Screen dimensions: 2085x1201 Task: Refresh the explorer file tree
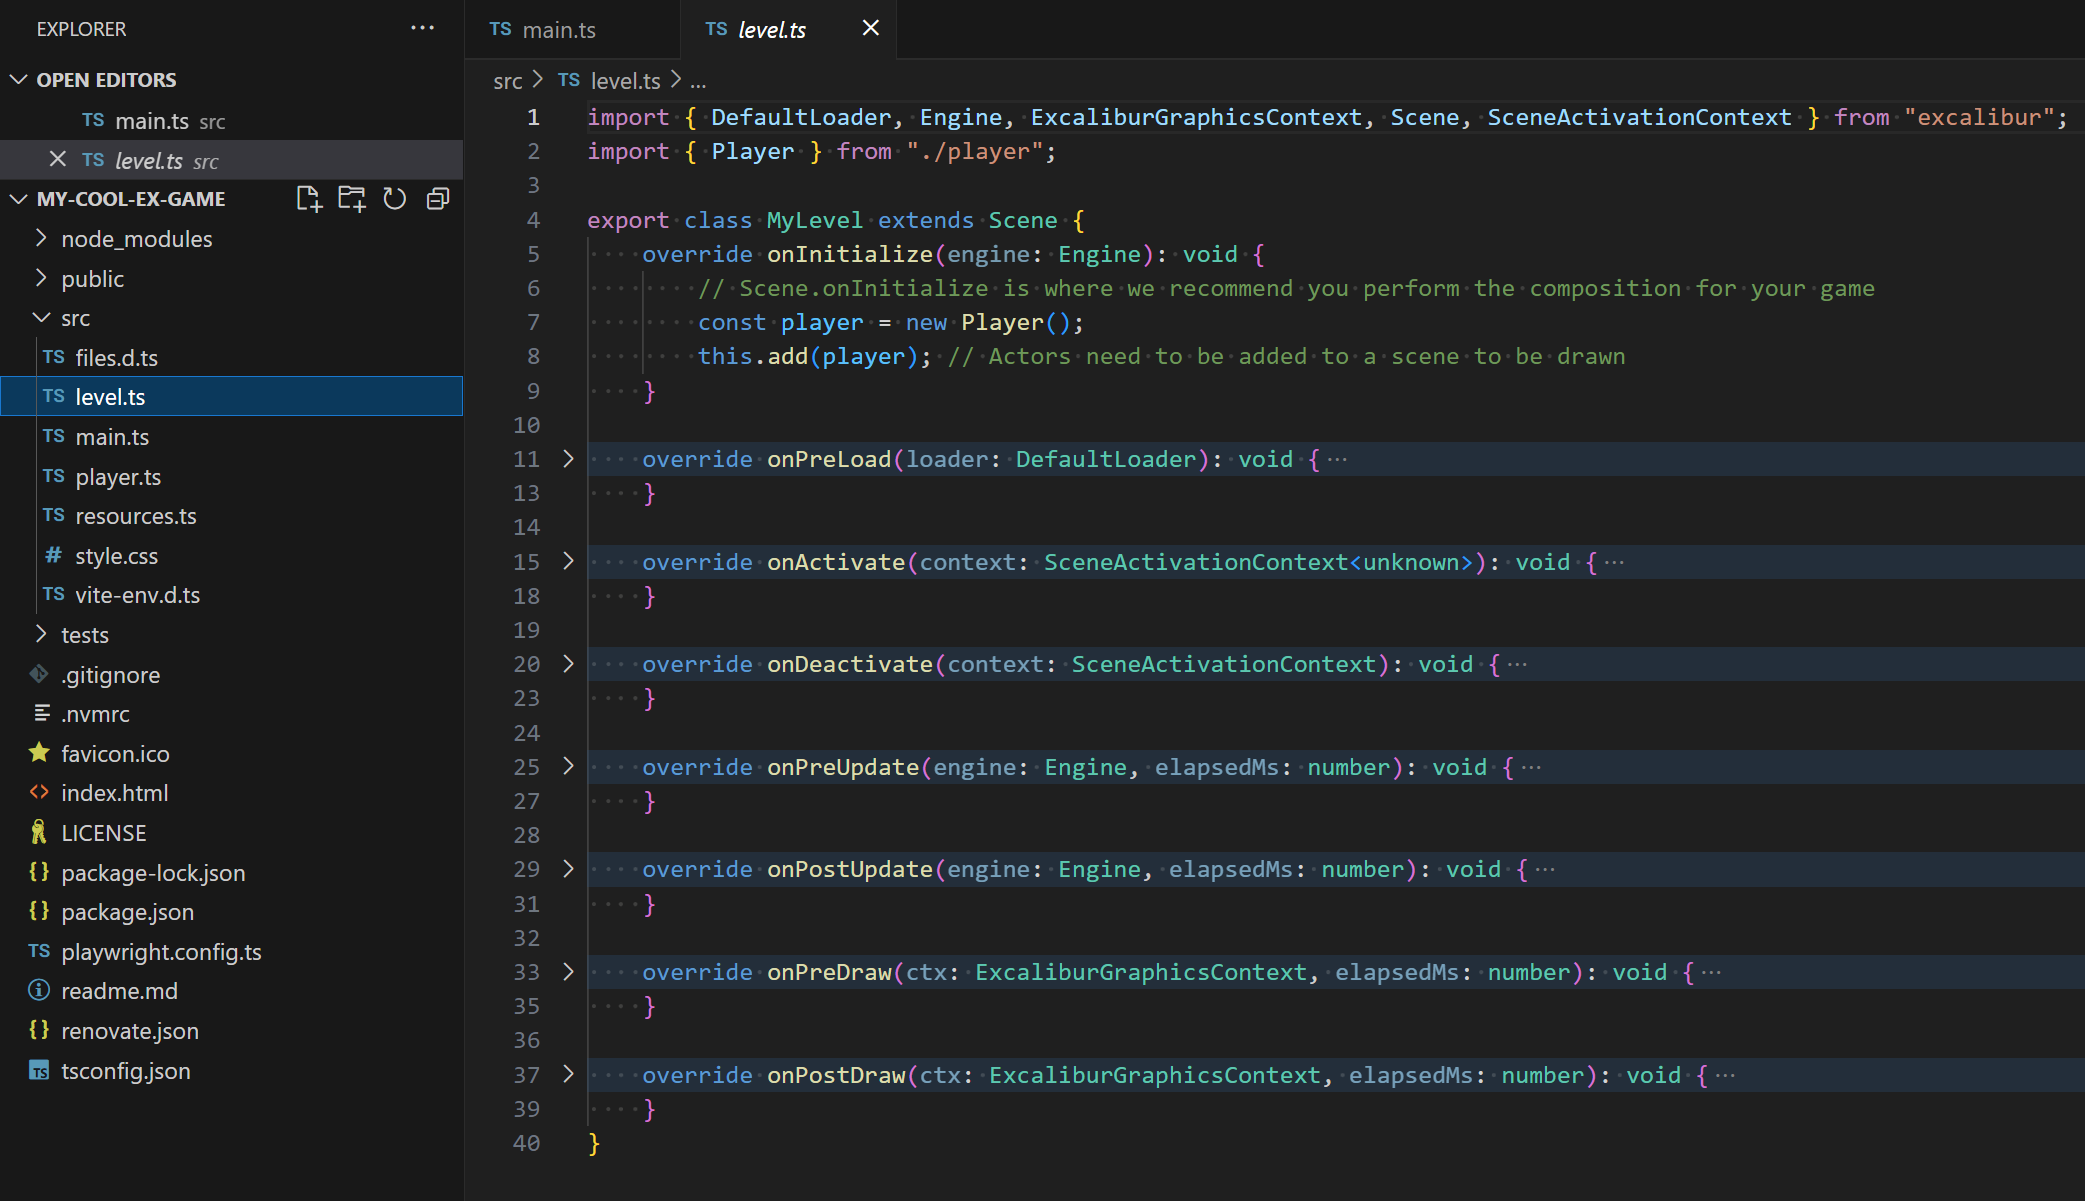click(395, 199)
